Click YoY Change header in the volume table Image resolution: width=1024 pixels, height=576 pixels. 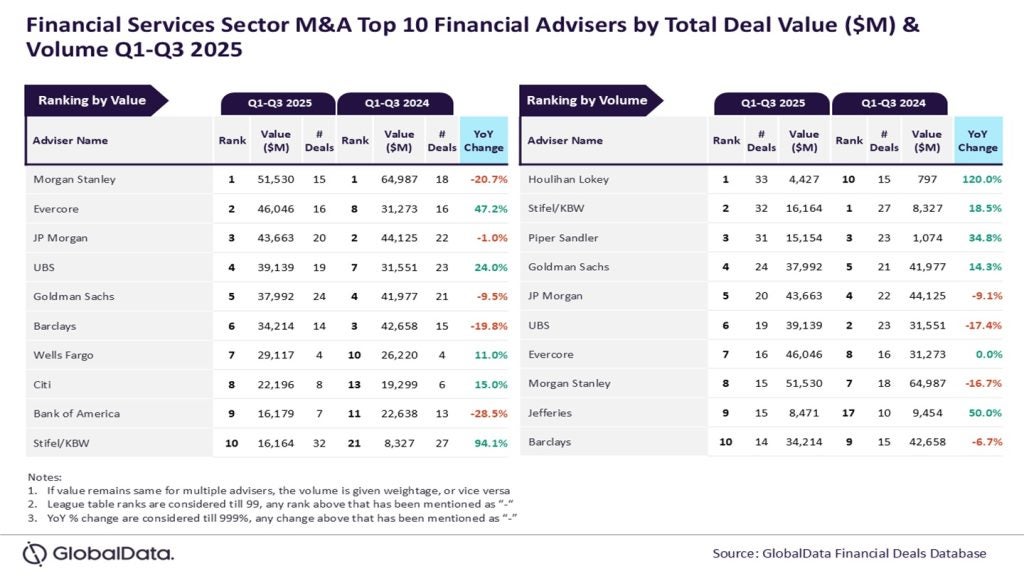(977, 140)
